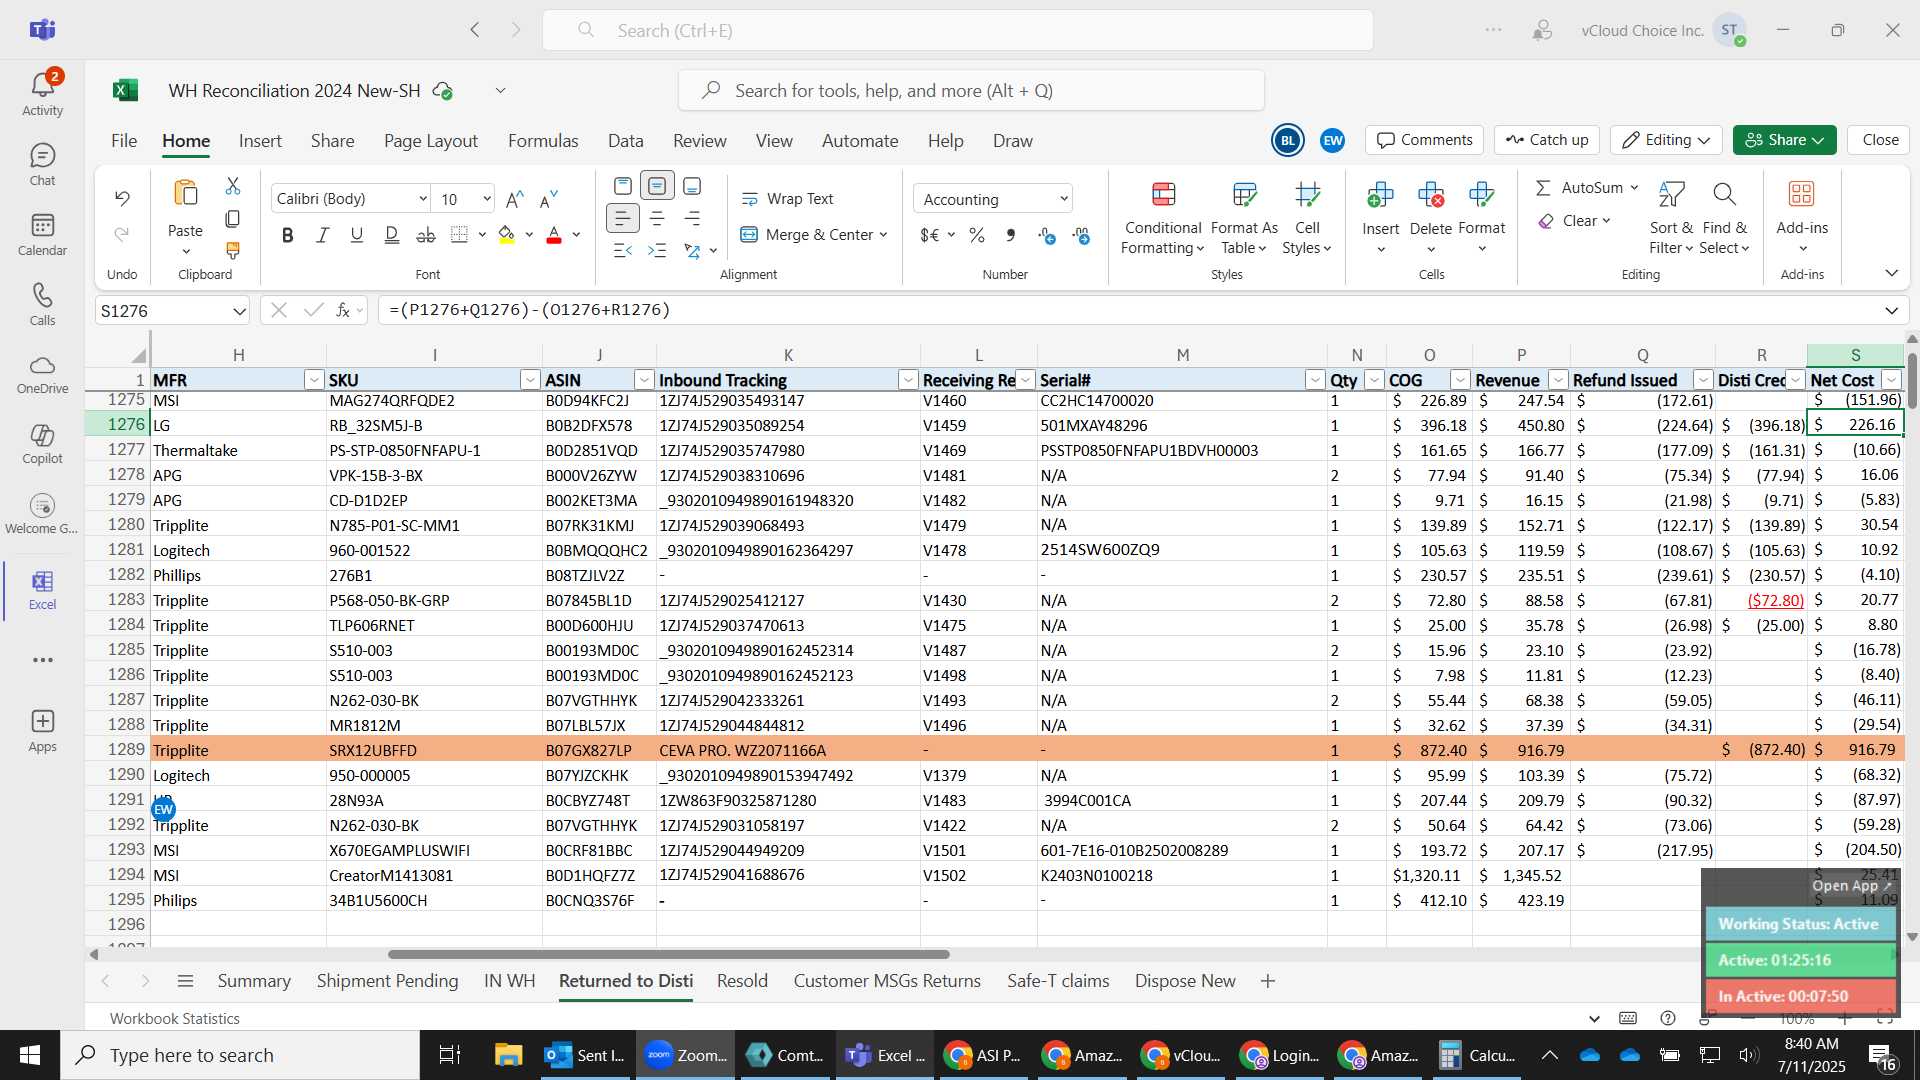Click horizontal scrollbar thumb
The width and height of the screenshot is (1920, 1080).
(668, 954)
